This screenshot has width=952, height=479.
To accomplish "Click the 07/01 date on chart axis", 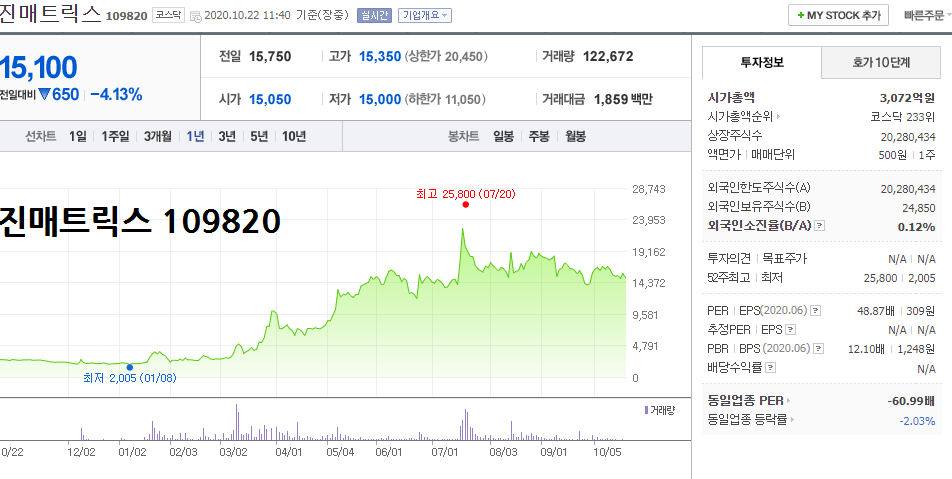I will (444, 452).
